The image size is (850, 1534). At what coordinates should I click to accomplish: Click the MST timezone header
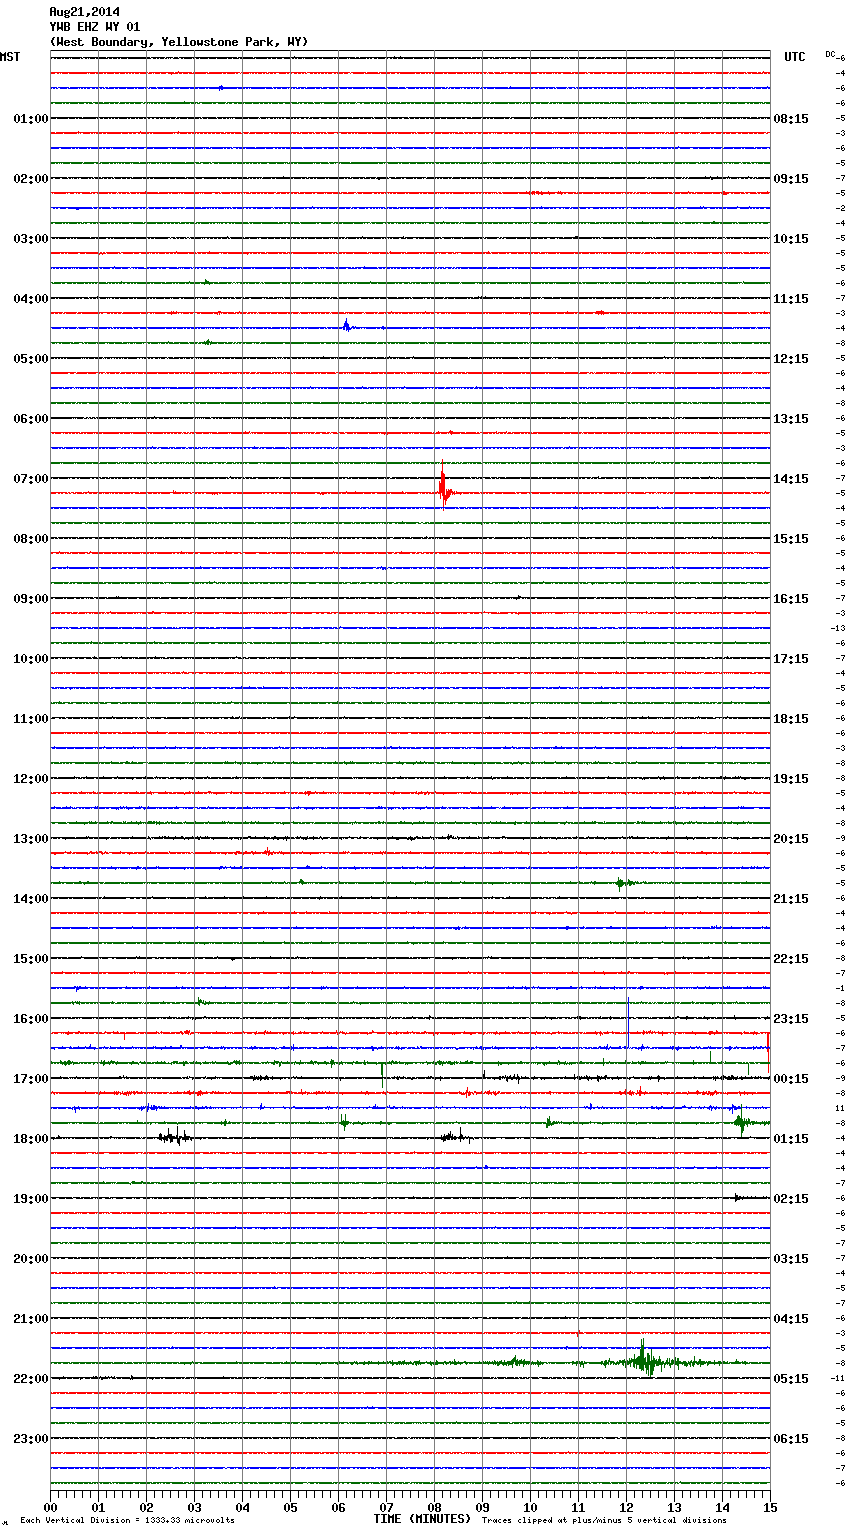click(10, 57)
